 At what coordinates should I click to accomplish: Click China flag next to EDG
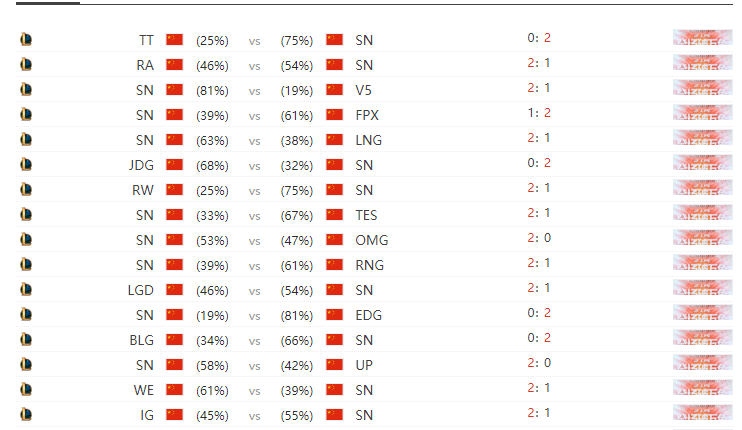334,315
